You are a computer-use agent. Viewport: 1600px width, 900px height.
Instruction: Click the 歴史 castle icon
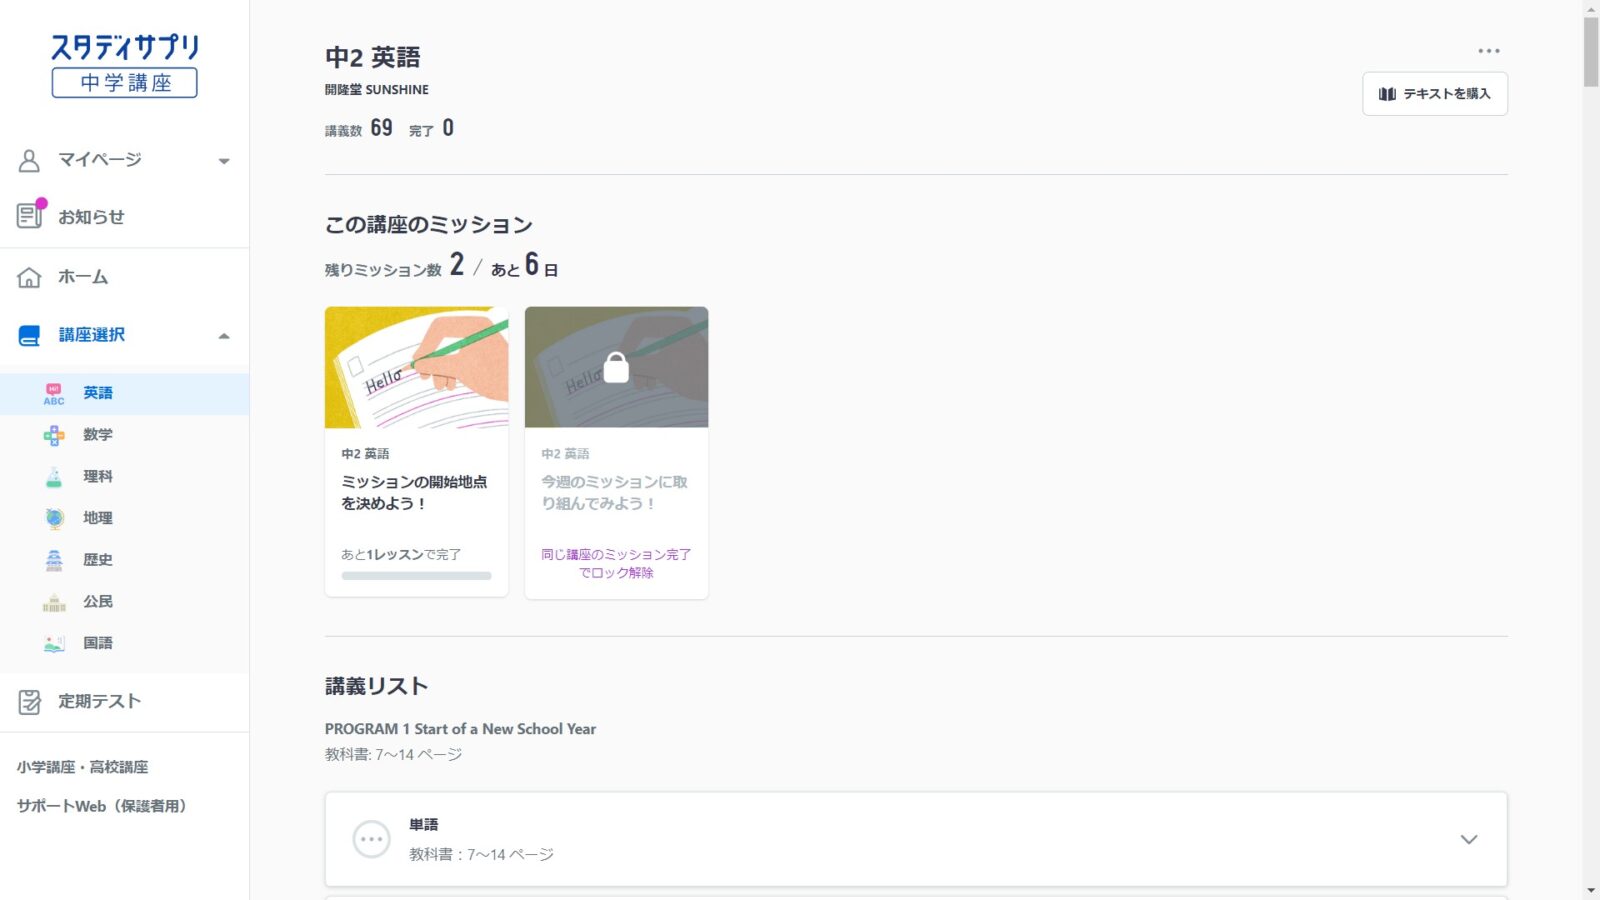click(54, 560)
